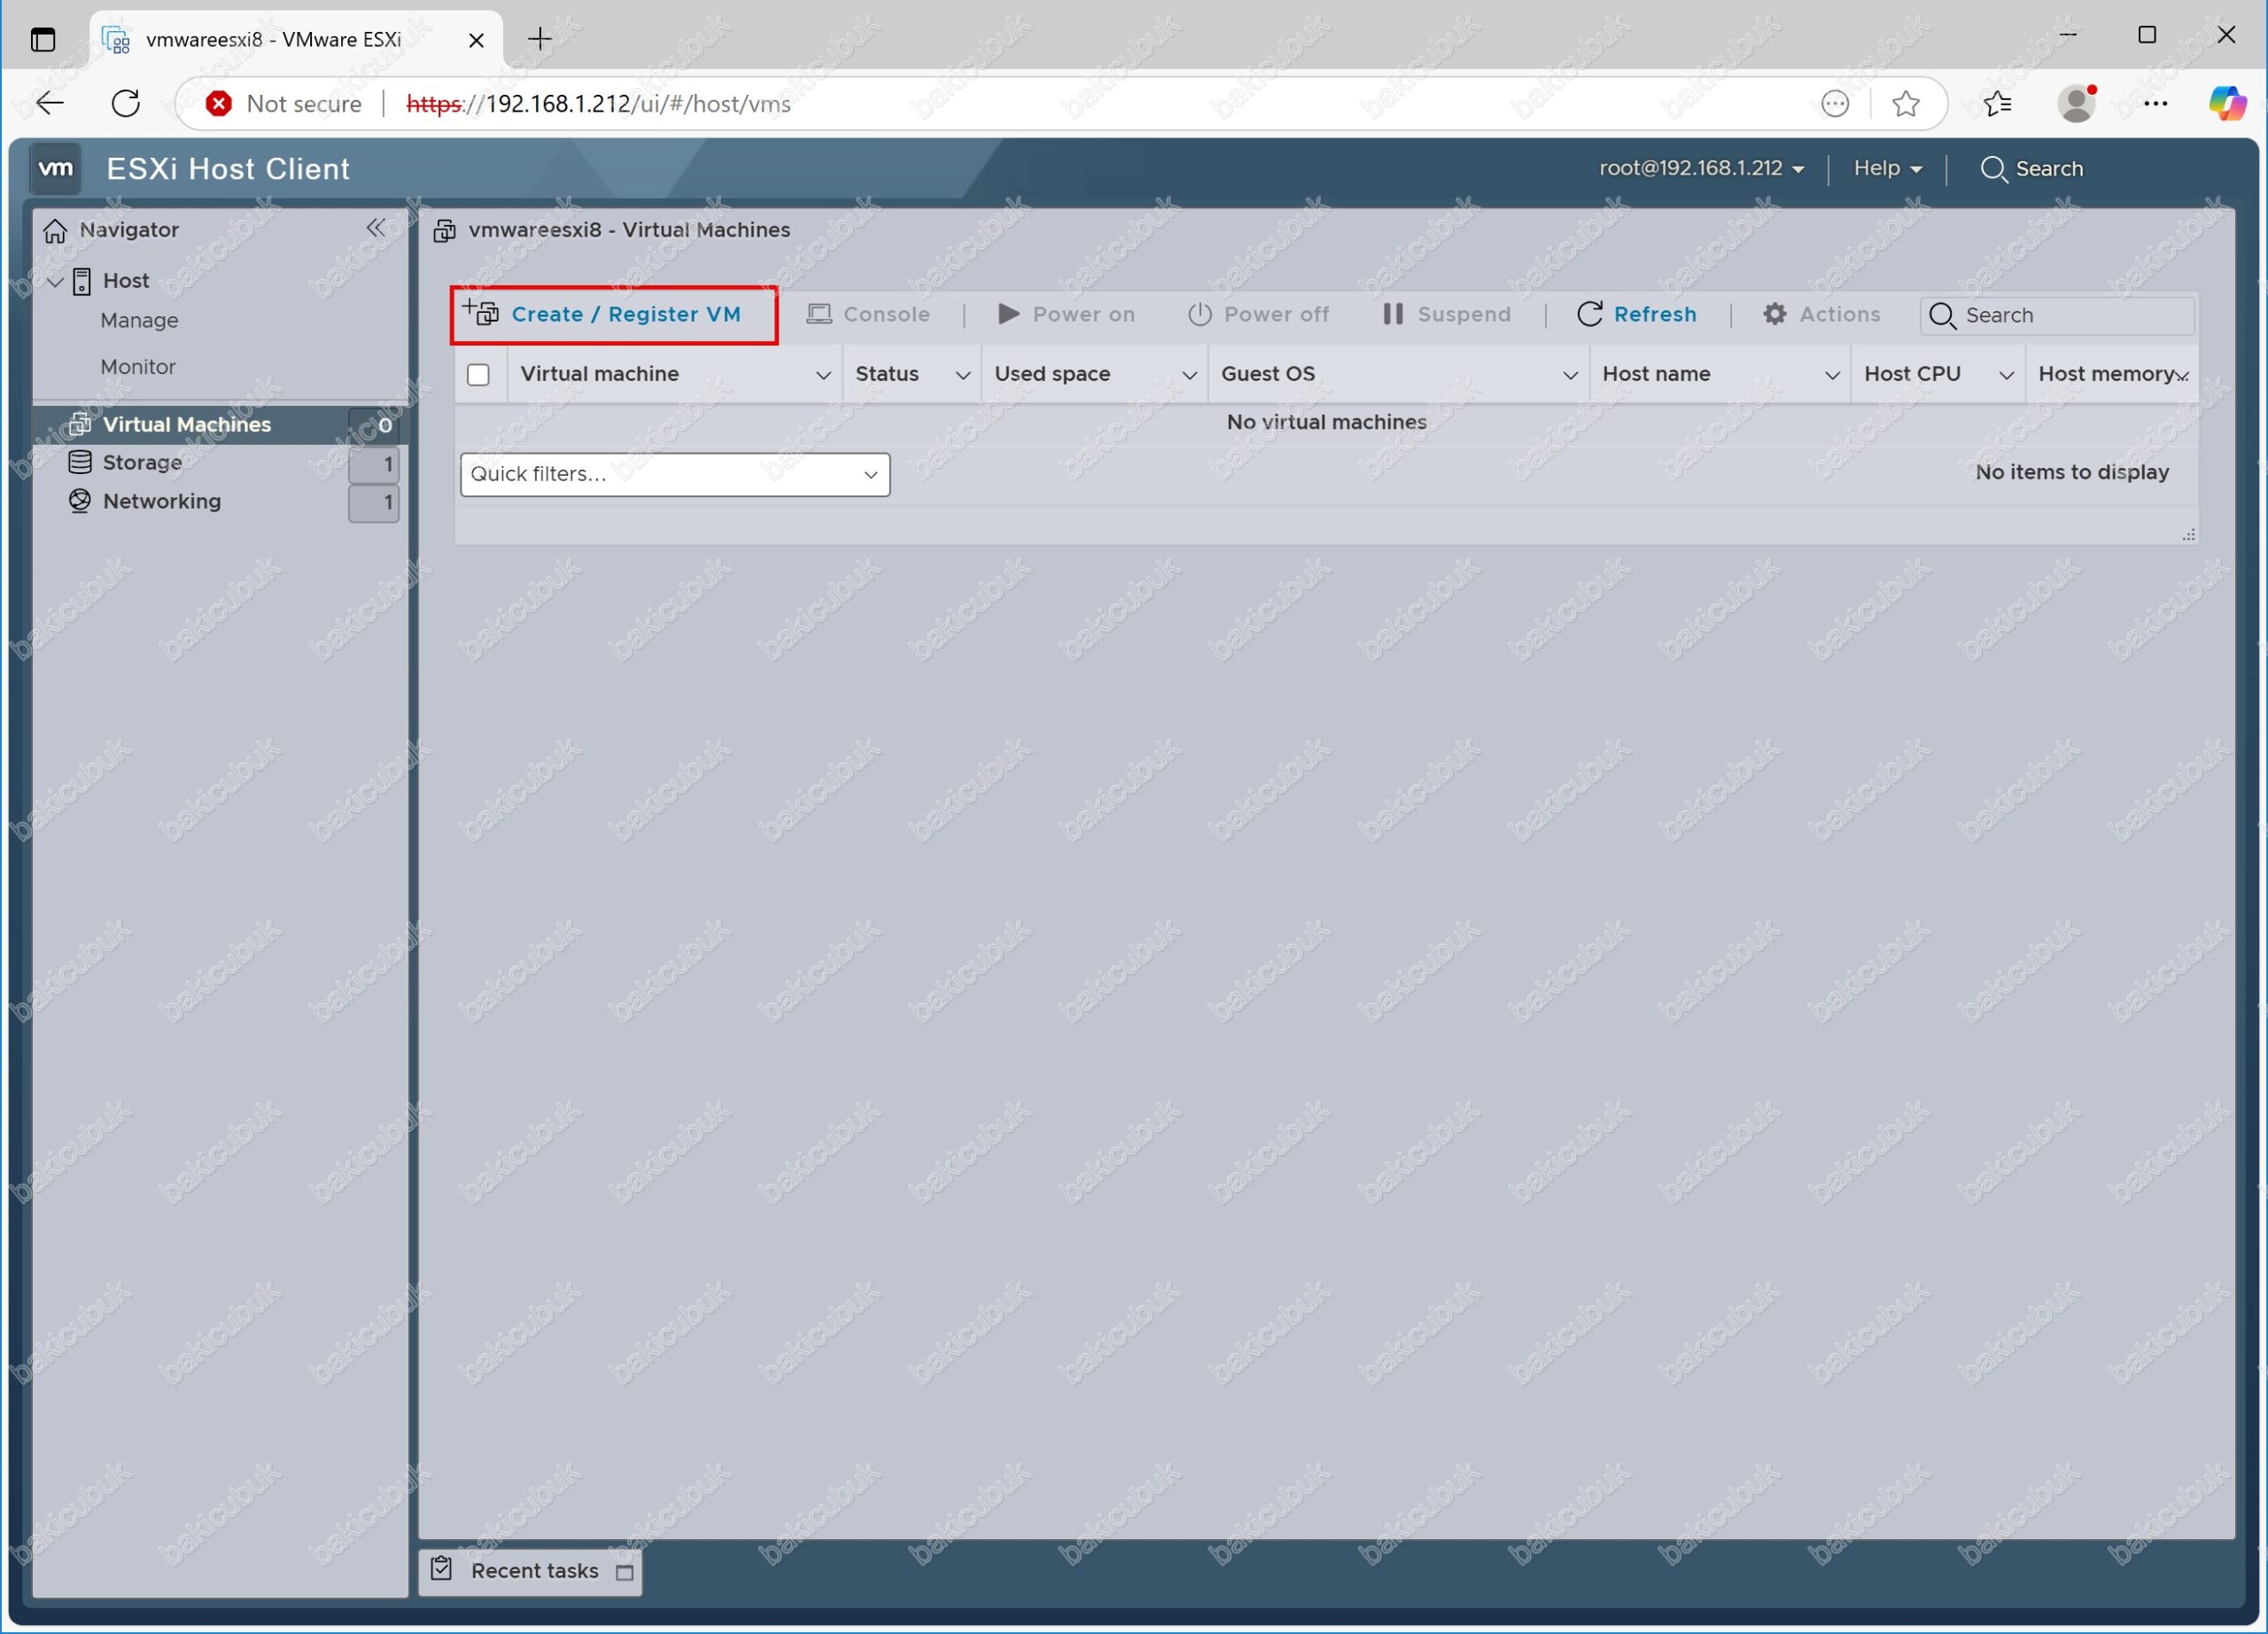Open Status column dropdown arrow
This screenshot has height=1634, width=2268.
click(x=963, y=375)
